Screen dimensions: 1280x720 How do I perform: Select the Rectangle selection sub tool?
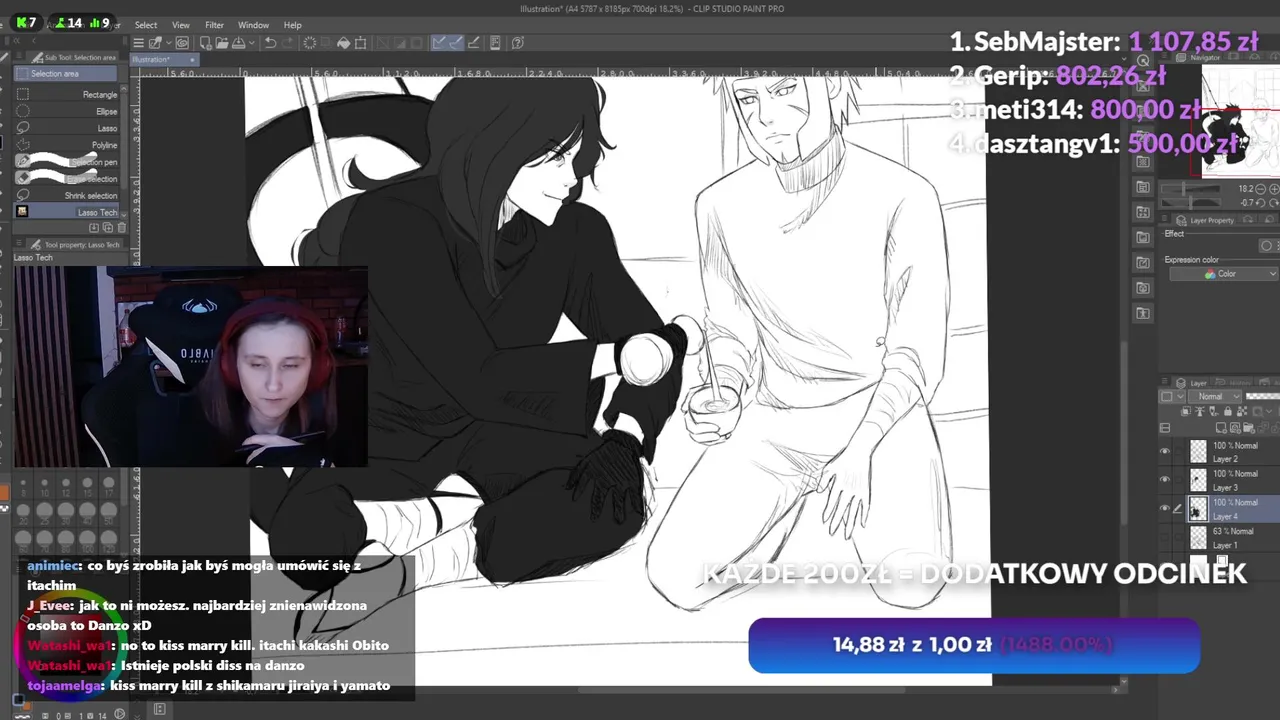tap(67, 94)
